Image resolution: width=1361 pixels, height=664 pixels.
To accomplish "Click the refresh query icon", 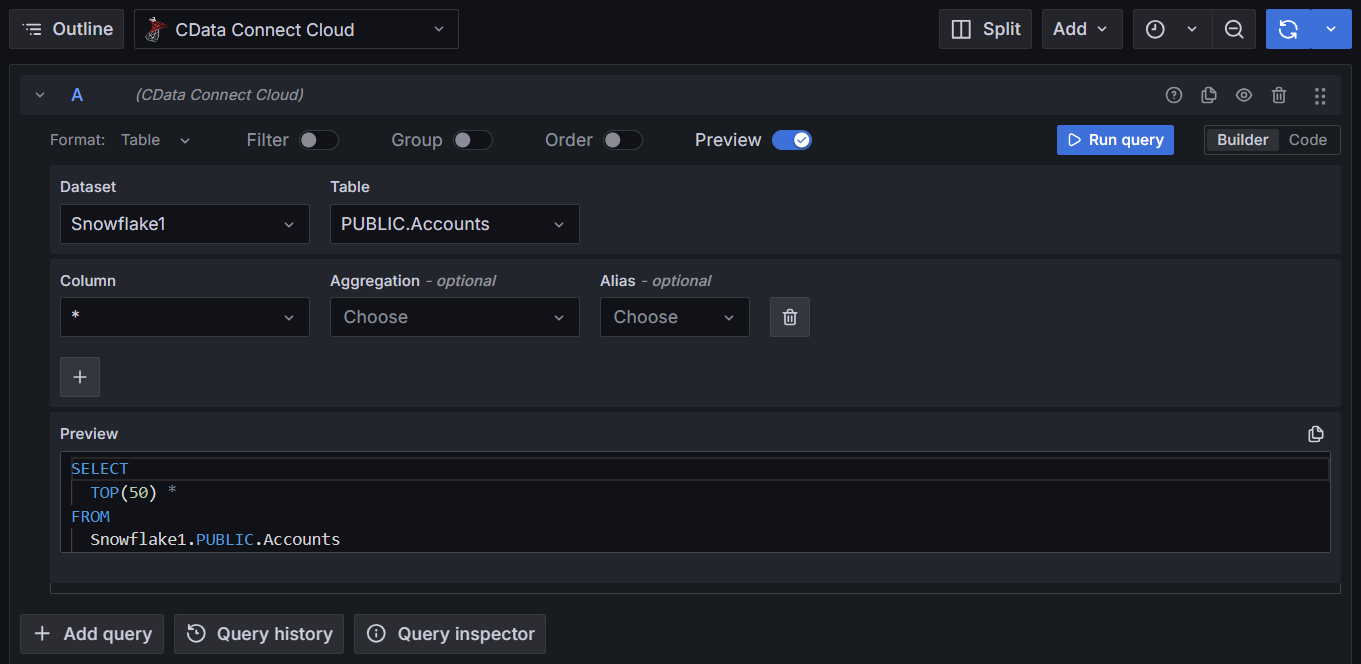I will pyautogui.click(x=1288, y=30).
